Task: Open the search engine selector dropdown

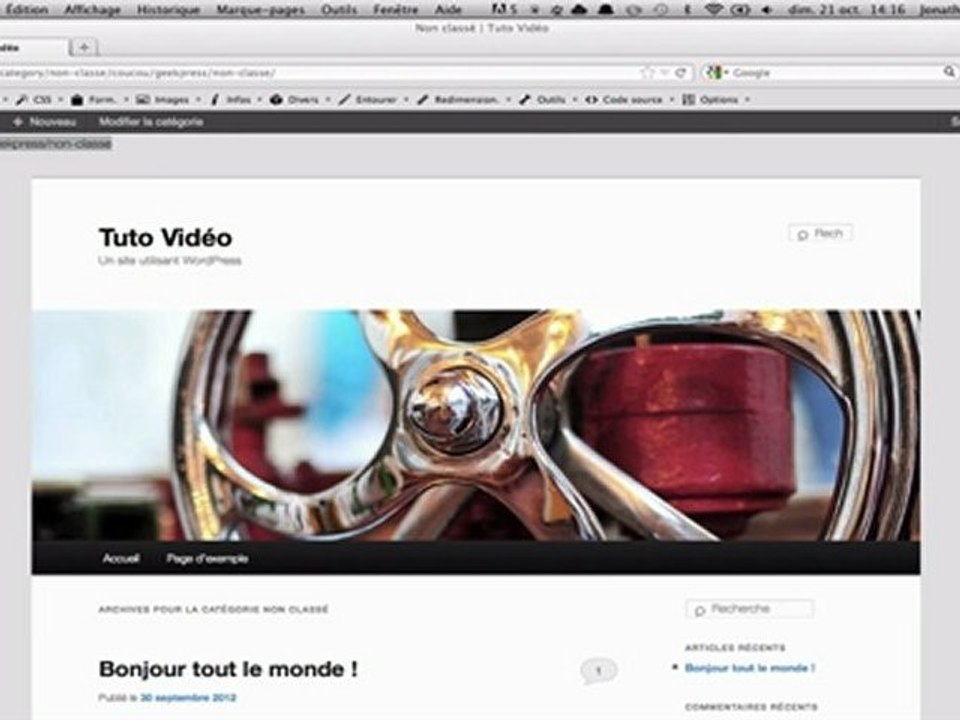Action: [x=718, y=73]
